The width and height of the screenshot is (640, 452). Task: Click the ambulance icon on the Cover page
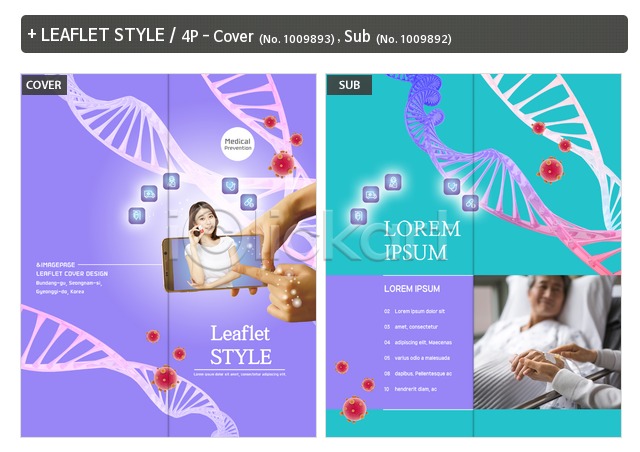[149, 194]
